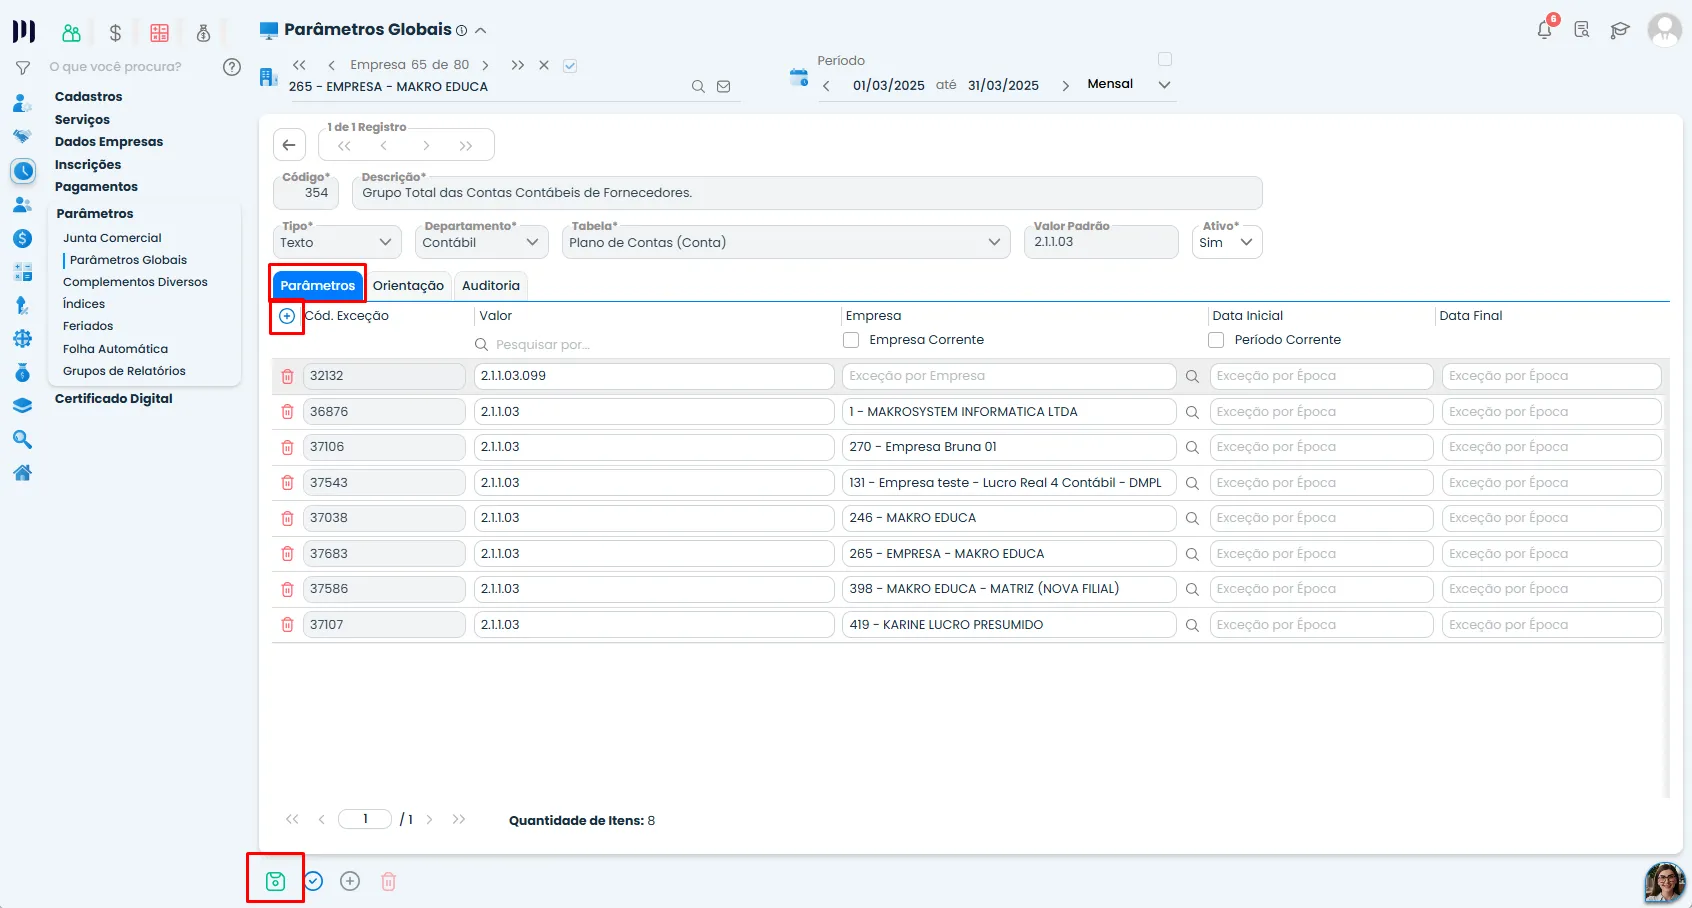This screenshot has height=908, width=1692.
Task: Select the Parâmetros tab
Action: pos(318,286)
